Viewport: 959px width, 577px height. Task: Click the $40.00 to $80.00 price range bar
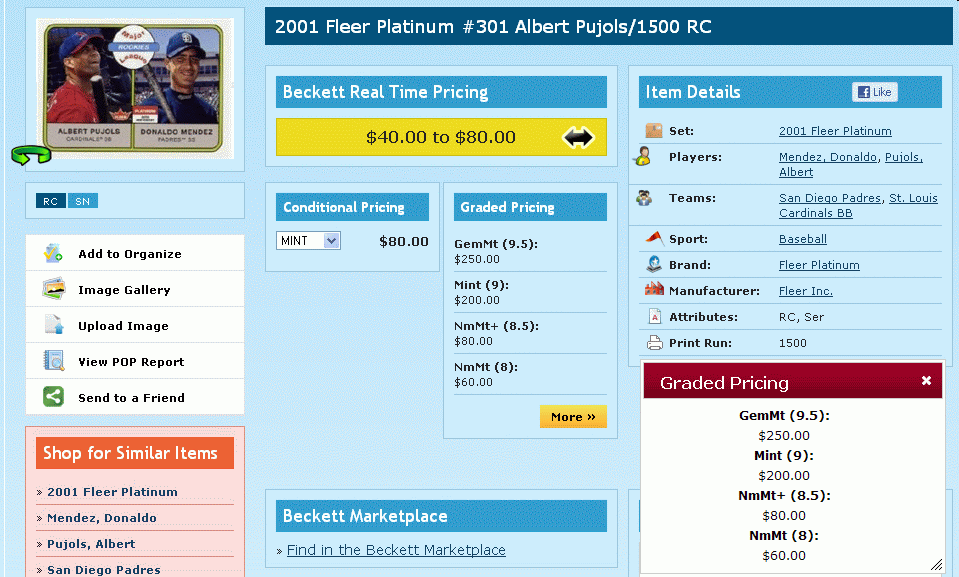point(441,137)
